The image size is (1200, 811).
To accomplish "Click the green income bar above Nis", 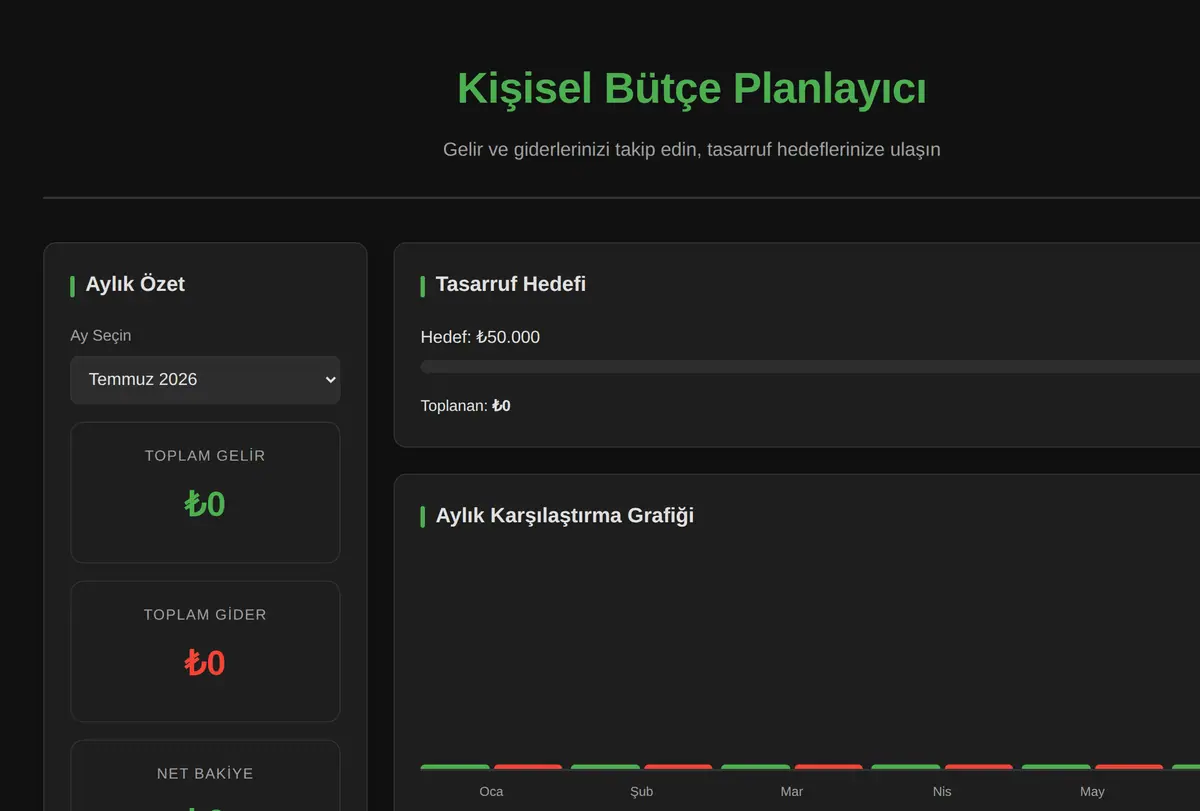I will [905, 767].
